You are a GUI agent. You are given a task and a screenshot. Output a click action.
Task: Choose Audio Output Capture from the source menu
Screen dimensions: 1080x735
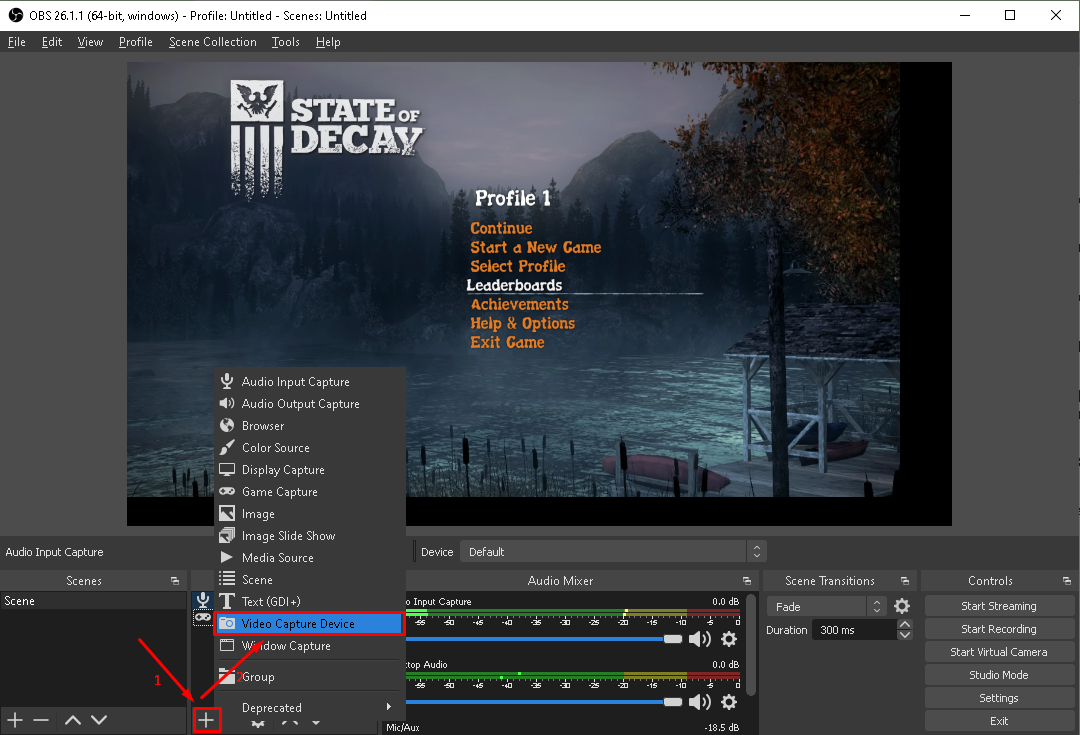tap(309, 404)
